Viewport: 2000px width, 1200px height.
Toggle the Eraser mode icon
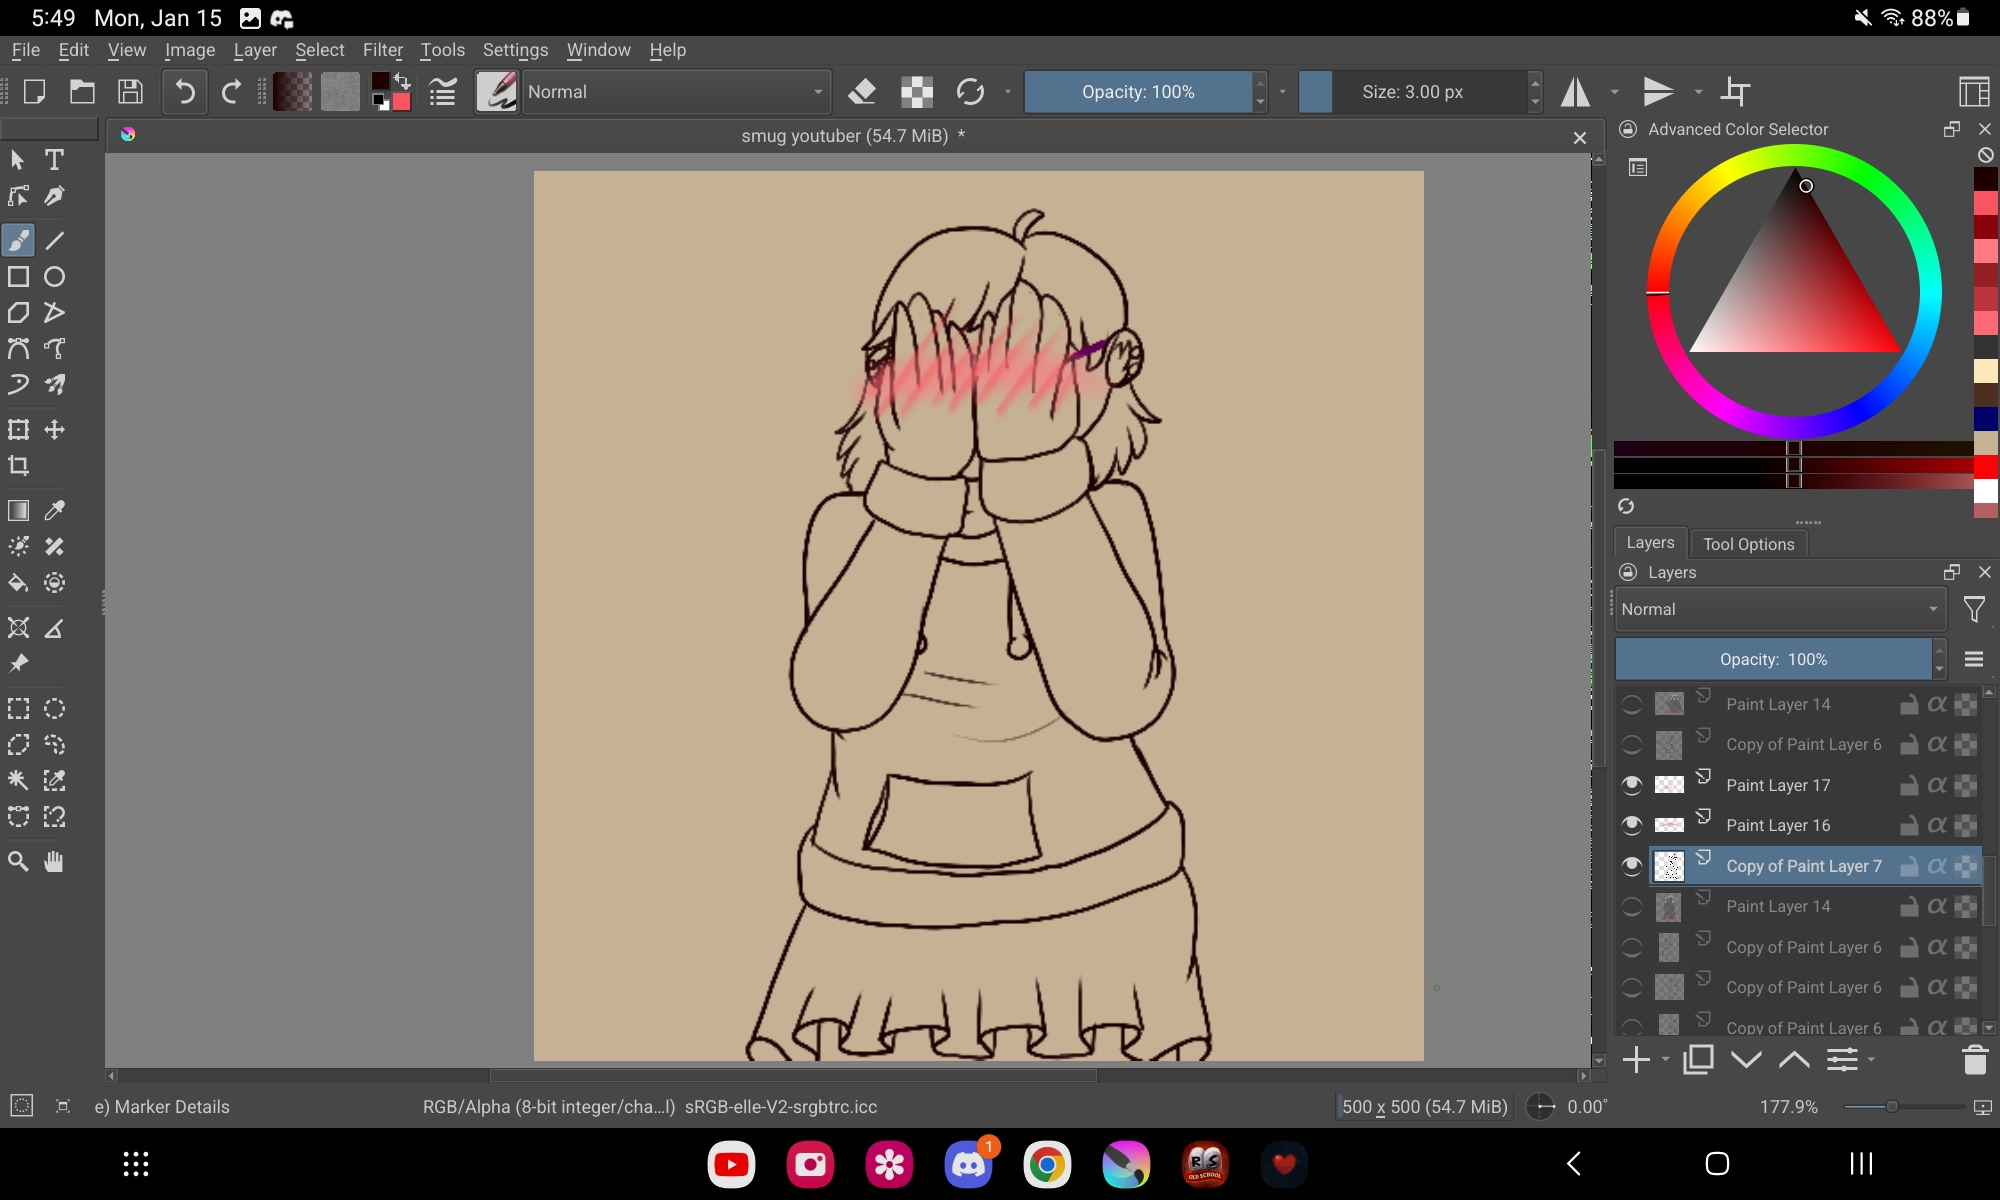861,92
